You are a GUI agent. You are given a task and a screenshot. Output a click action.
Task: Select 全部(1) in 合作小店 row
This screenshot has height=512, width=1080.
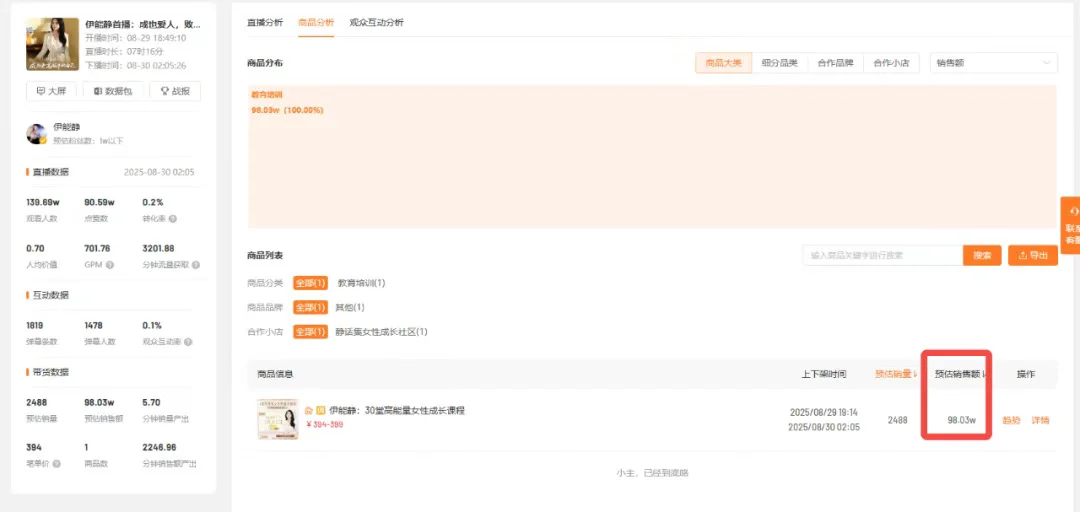pos(310,332)
